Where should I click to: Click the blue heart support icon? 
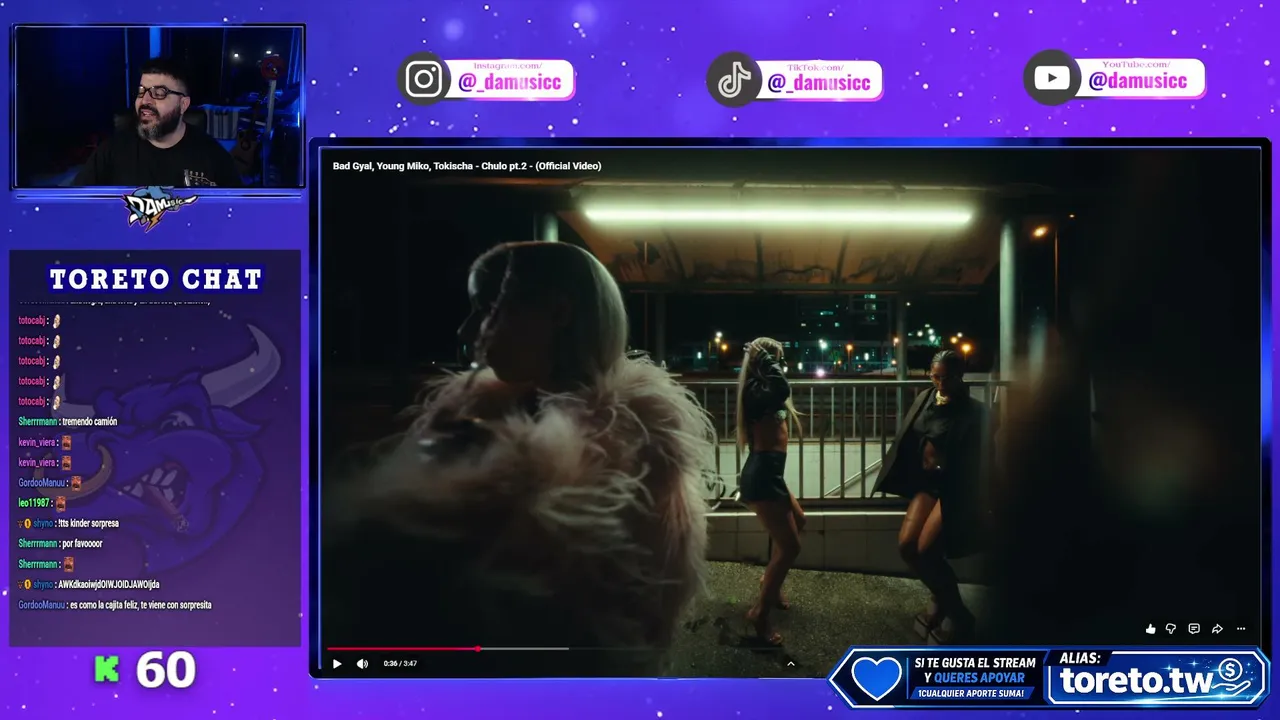click(x=876, y=678)
